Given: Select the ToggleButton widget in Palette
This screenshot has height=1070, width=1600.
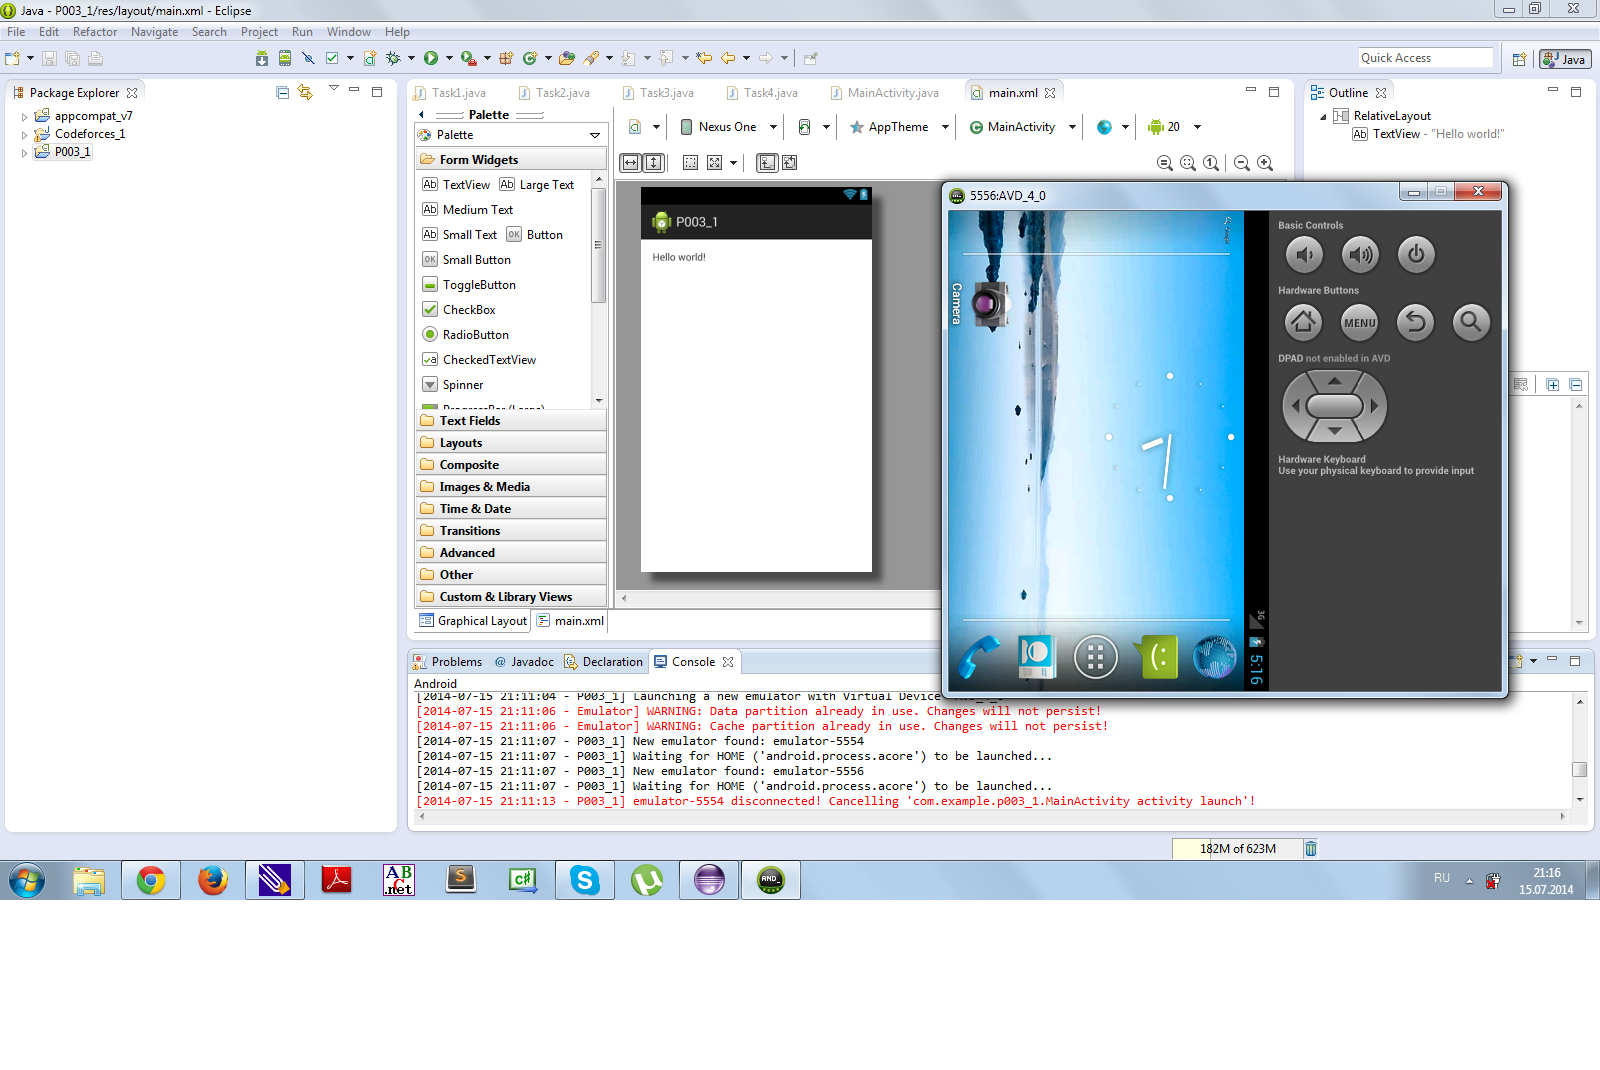Looking at the screenshot, I should pos(469,285).
